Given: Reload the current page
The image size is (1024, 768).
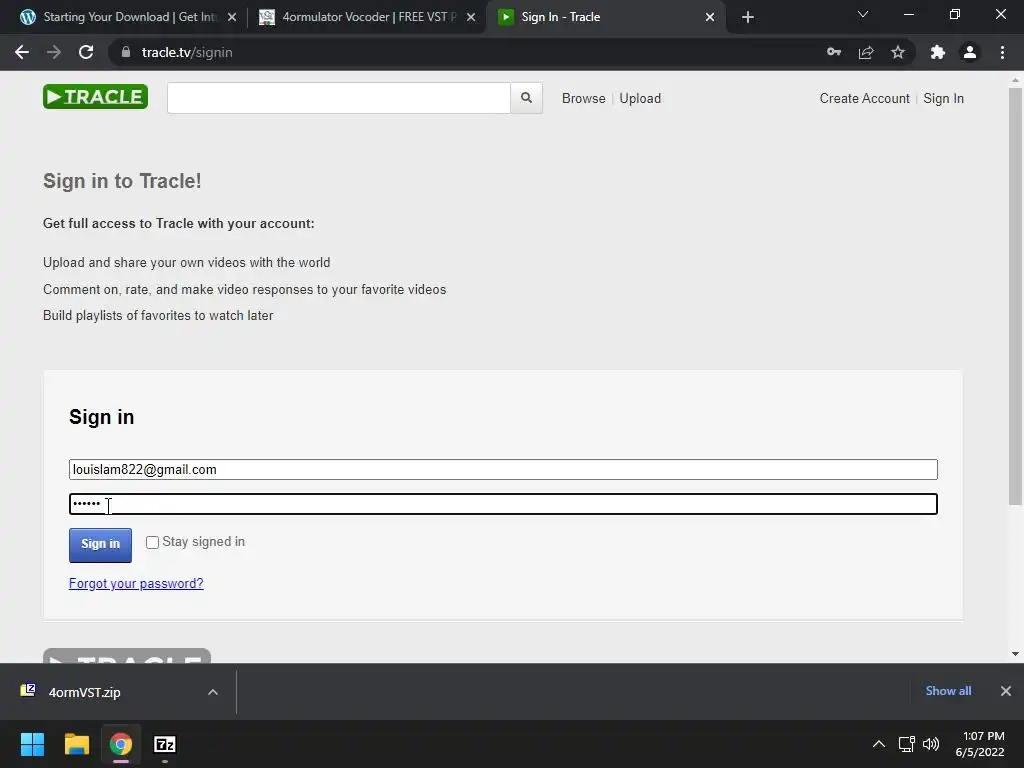Looking at the screenshot, I should [86, 52].
